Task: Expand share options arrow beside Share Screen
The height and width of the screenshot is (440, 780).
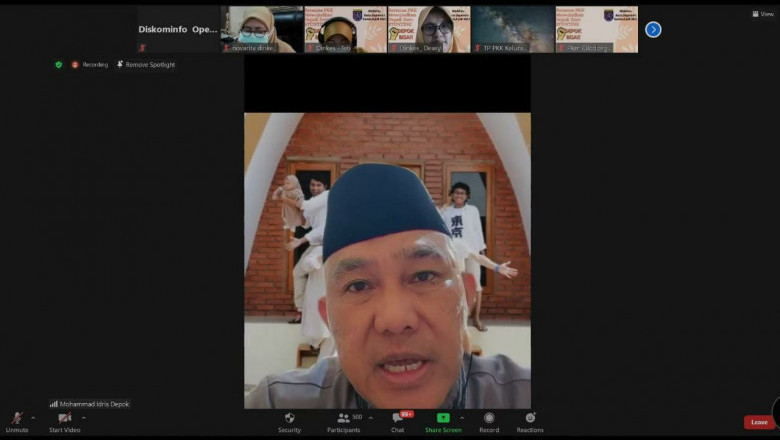Action: [461, 417]
